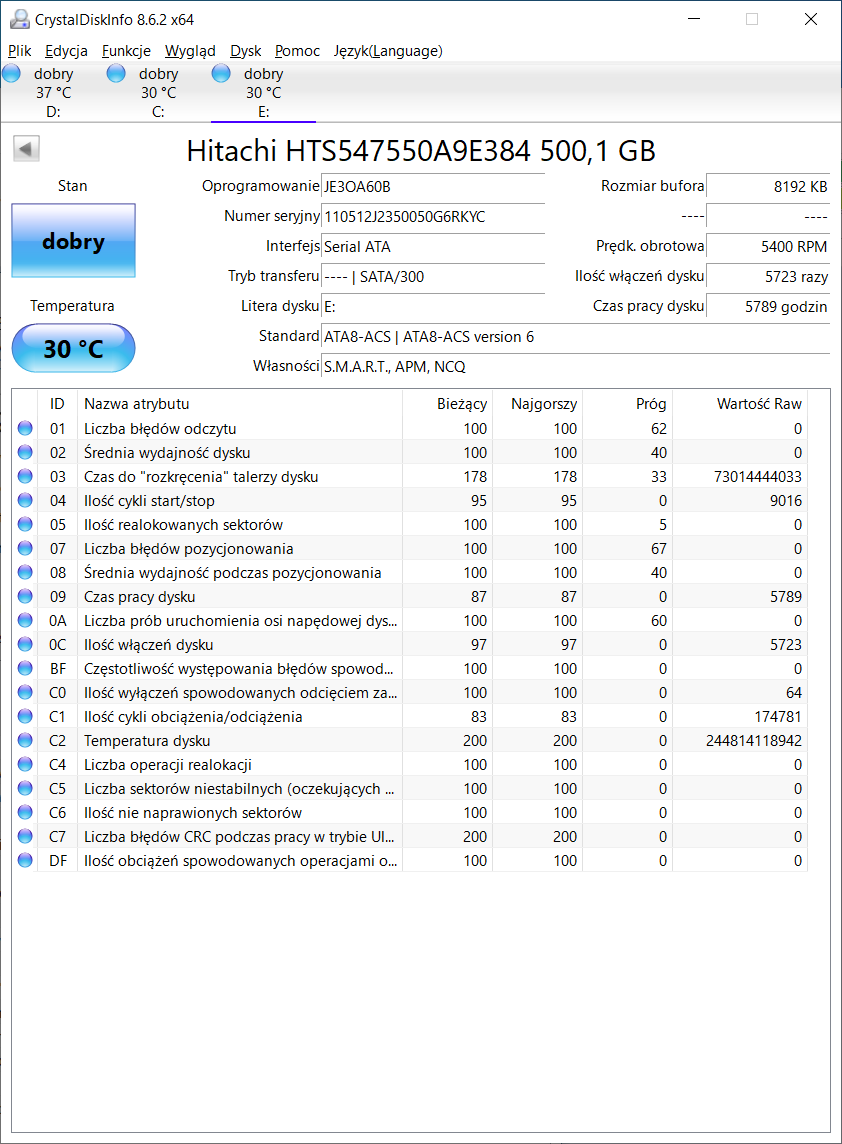
Task: Click status orb of attribute C2 row
Action: (25, 741)
